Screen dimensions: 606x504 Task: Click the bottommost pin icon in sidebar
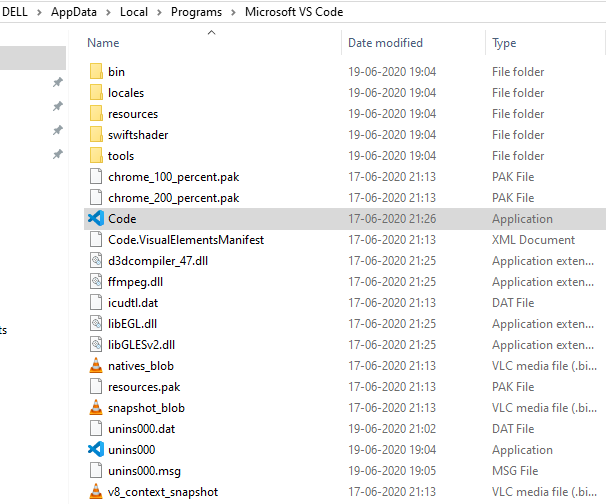click(58, 155)
